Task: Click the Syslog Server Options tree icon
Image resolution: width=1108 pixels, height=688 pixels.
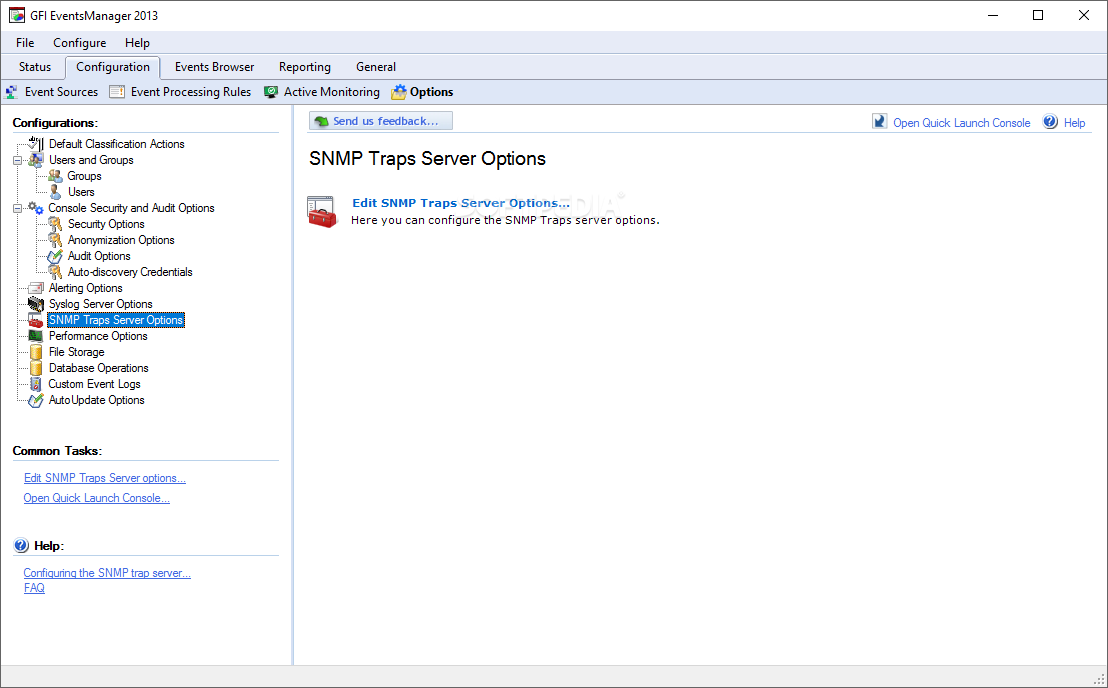Action: point(35,304)
